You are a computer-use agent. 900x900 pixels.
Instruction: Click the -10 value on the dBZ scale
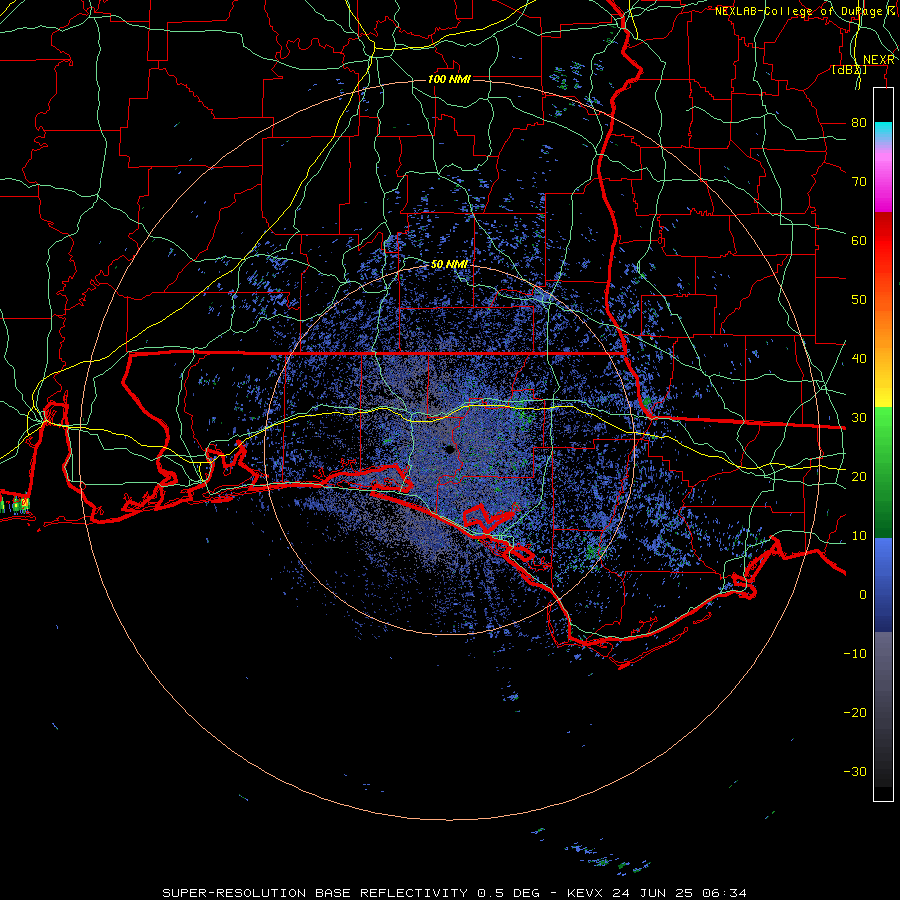tap(855, 653)
